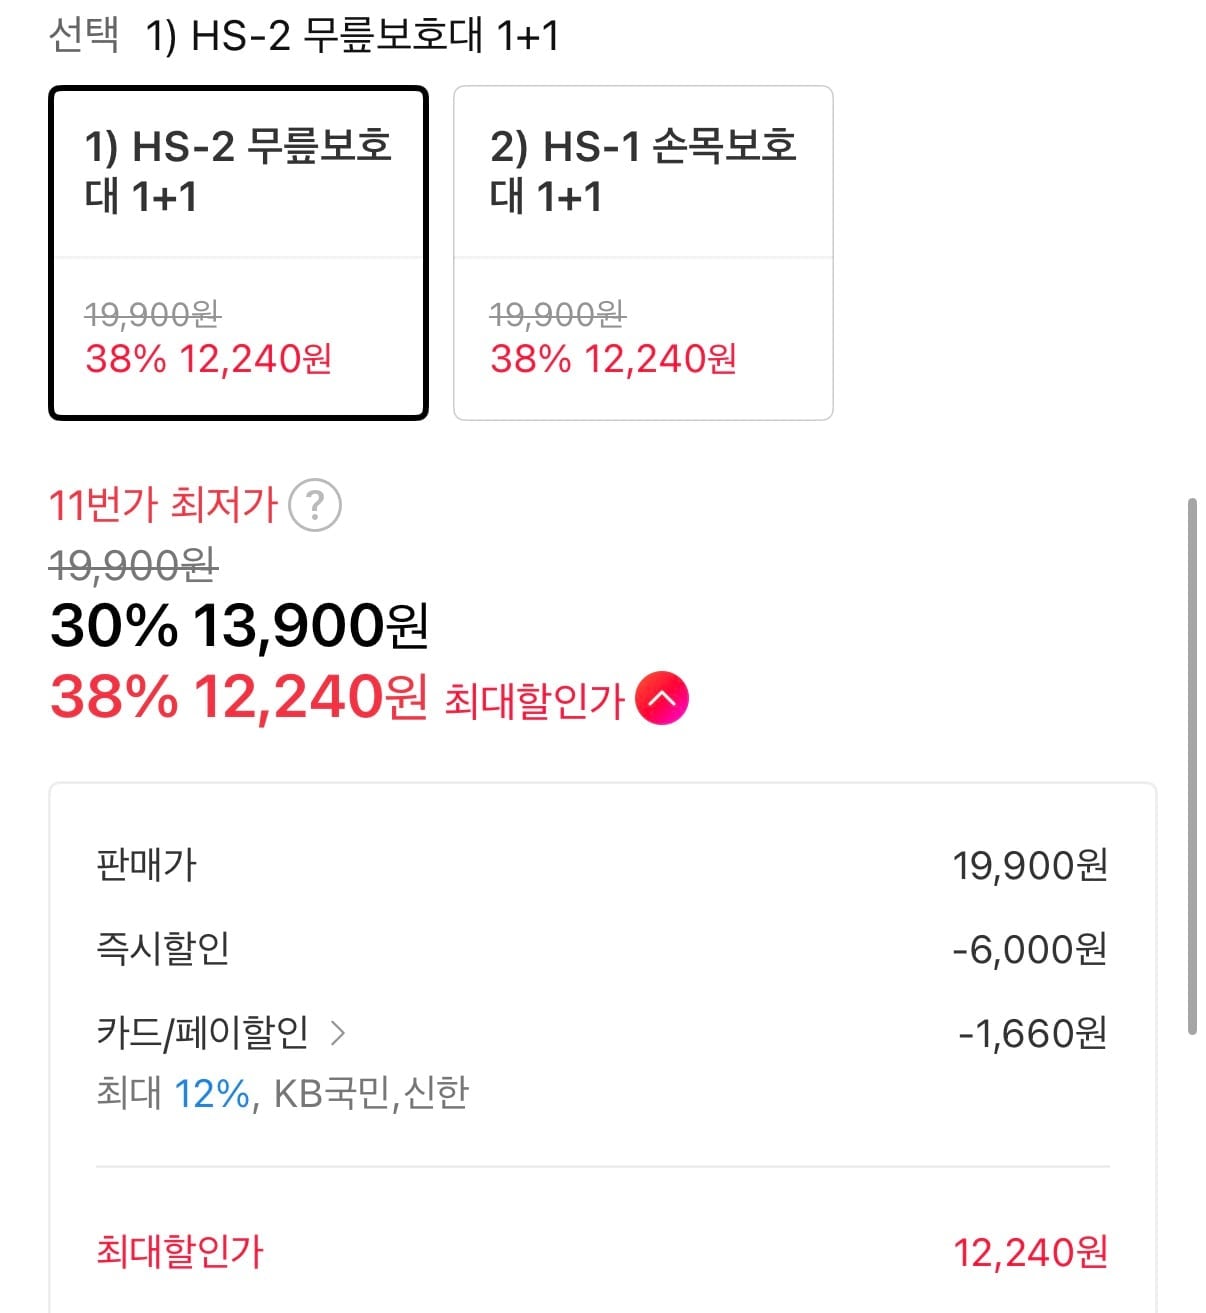Click the 즉시할인 row label
The width and height of the screenshot is (1206, 1313).
(162, 948)
